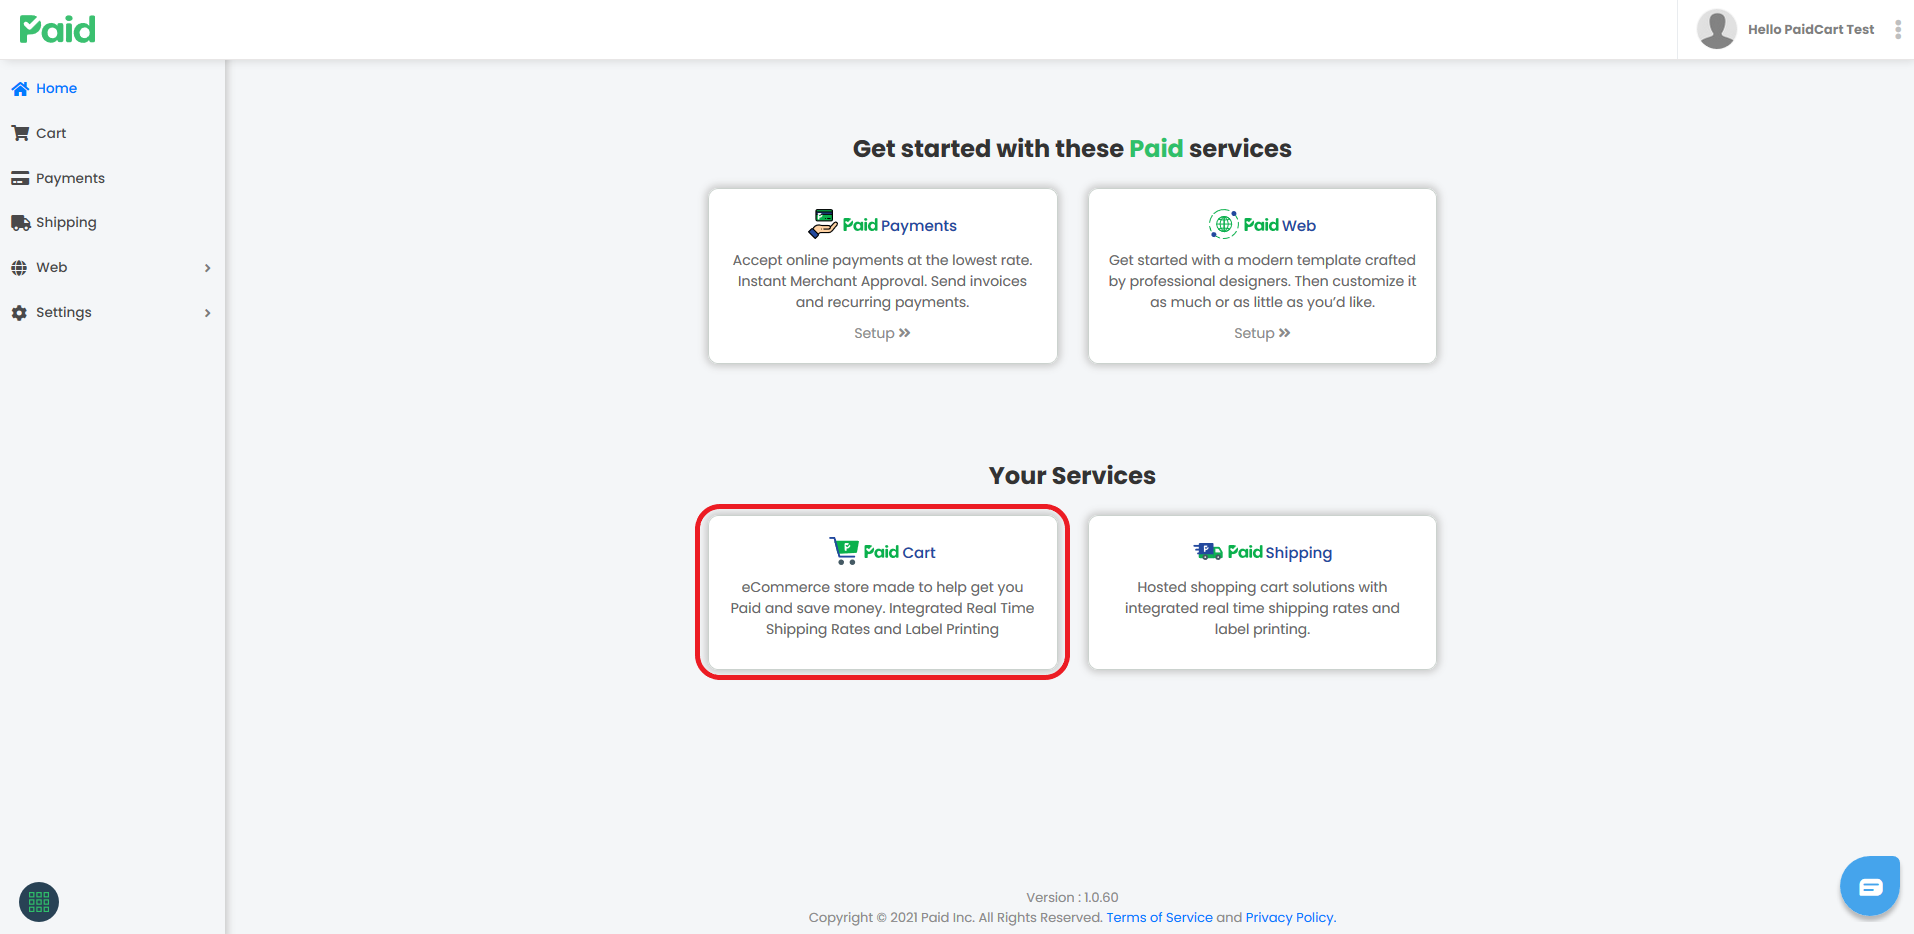This screenshot has width=1914, height=934.
Task: Select the Cart icon in the sidebar
Action: [x=19, y=132]
